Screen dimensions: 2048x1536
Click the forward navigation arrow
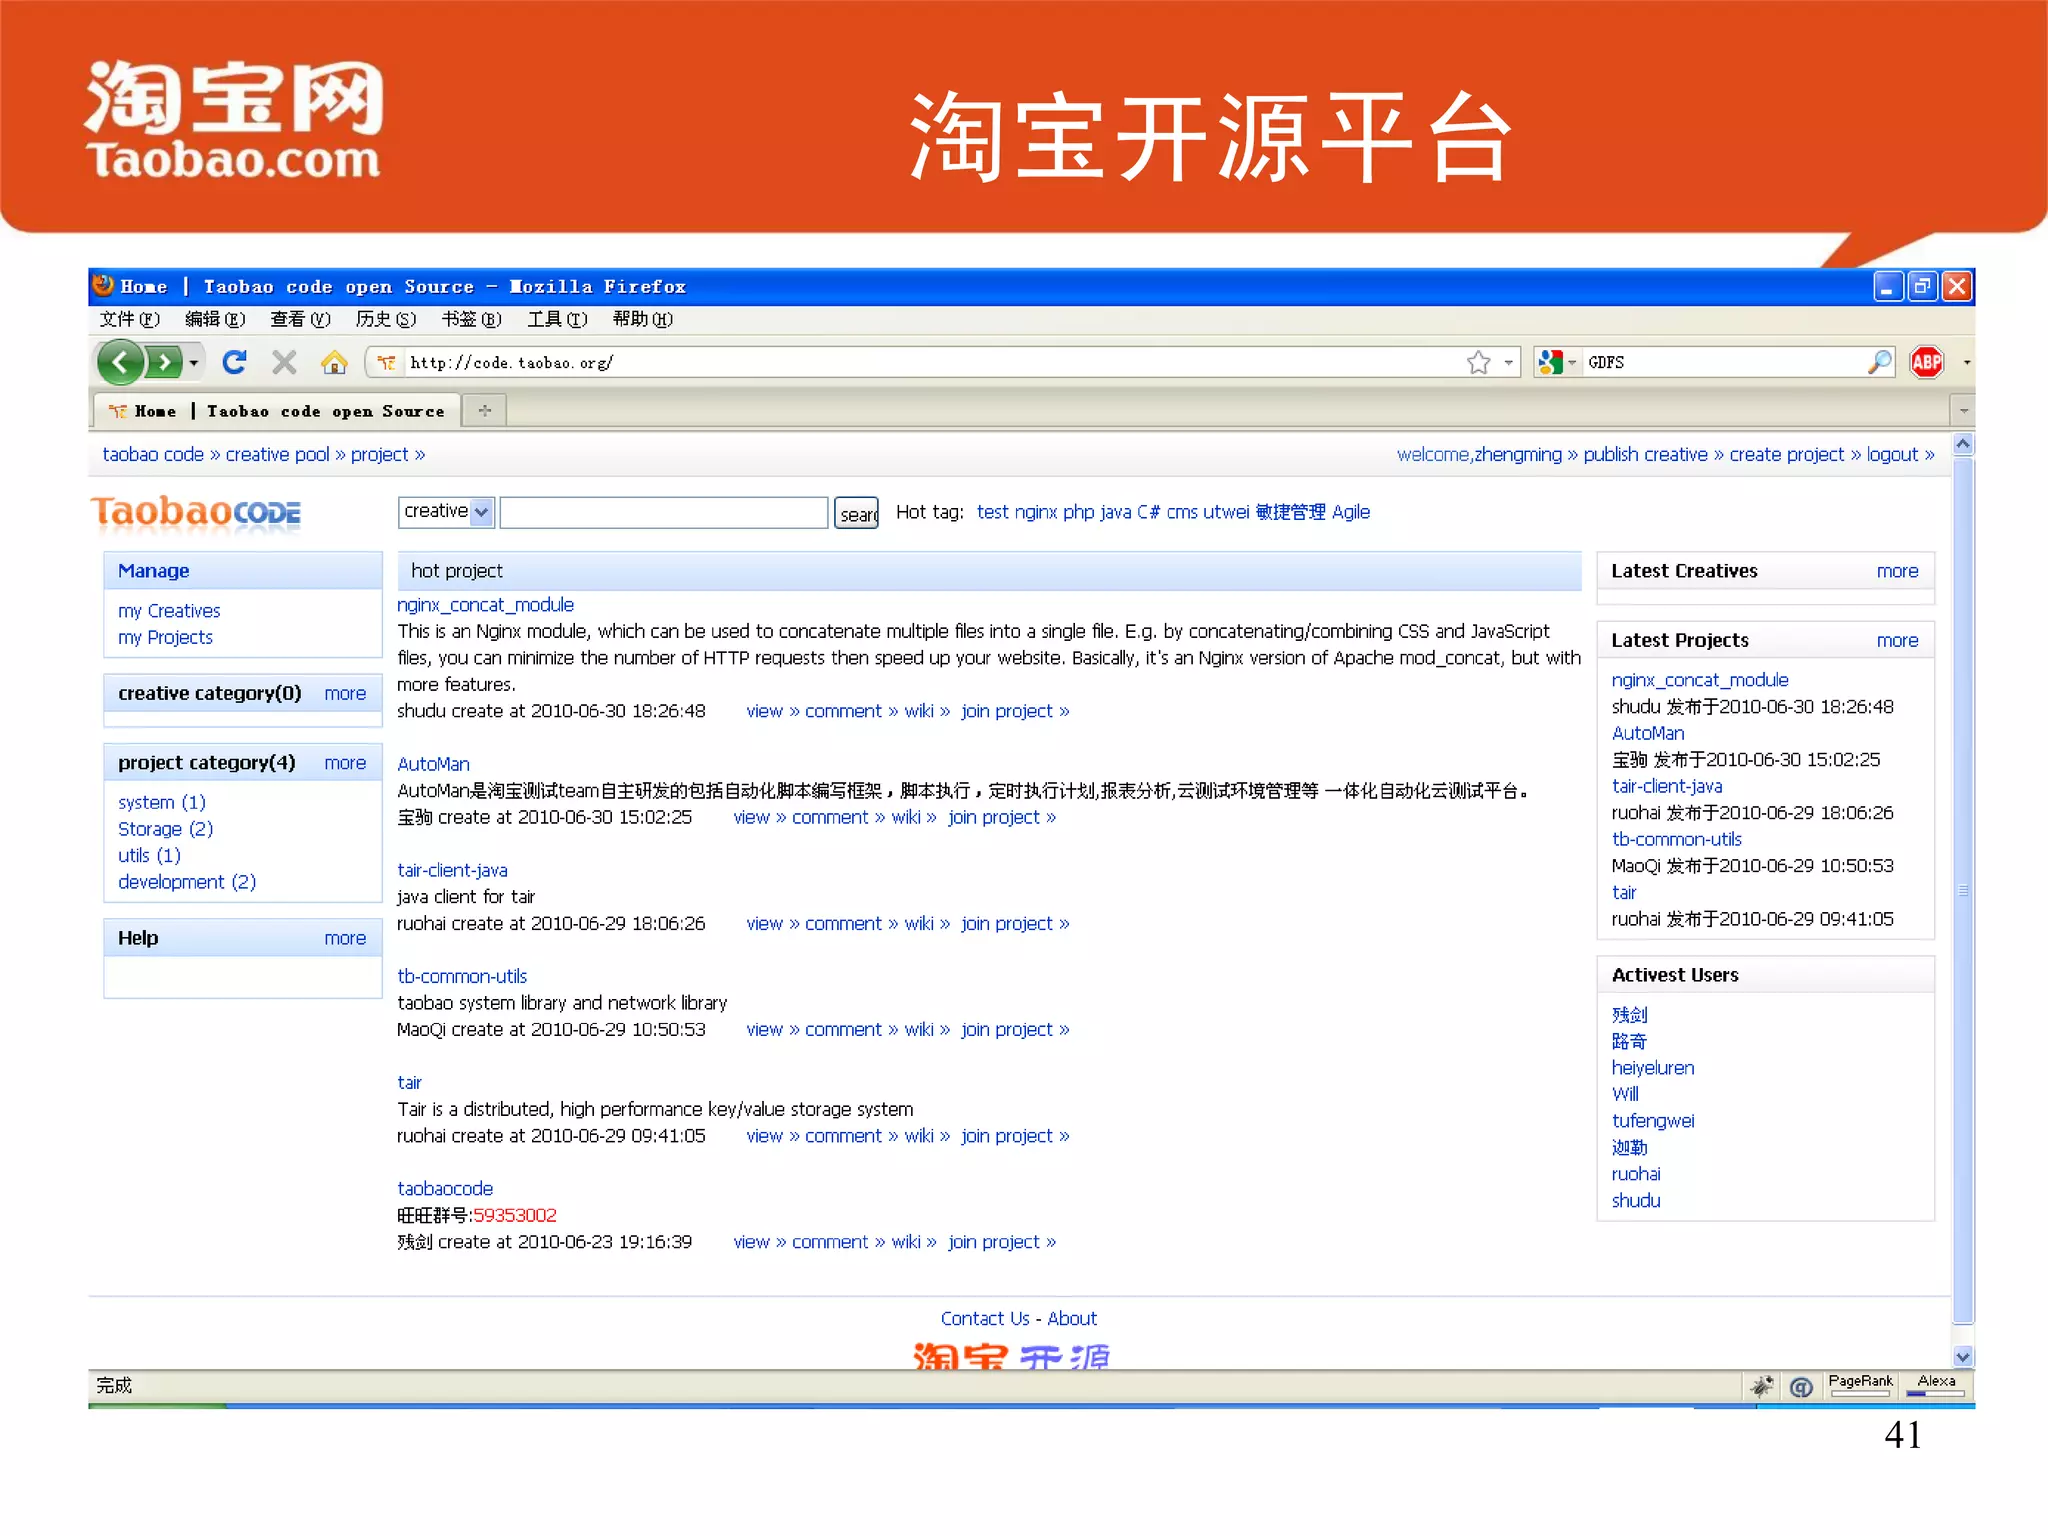[x=165, y=362]
